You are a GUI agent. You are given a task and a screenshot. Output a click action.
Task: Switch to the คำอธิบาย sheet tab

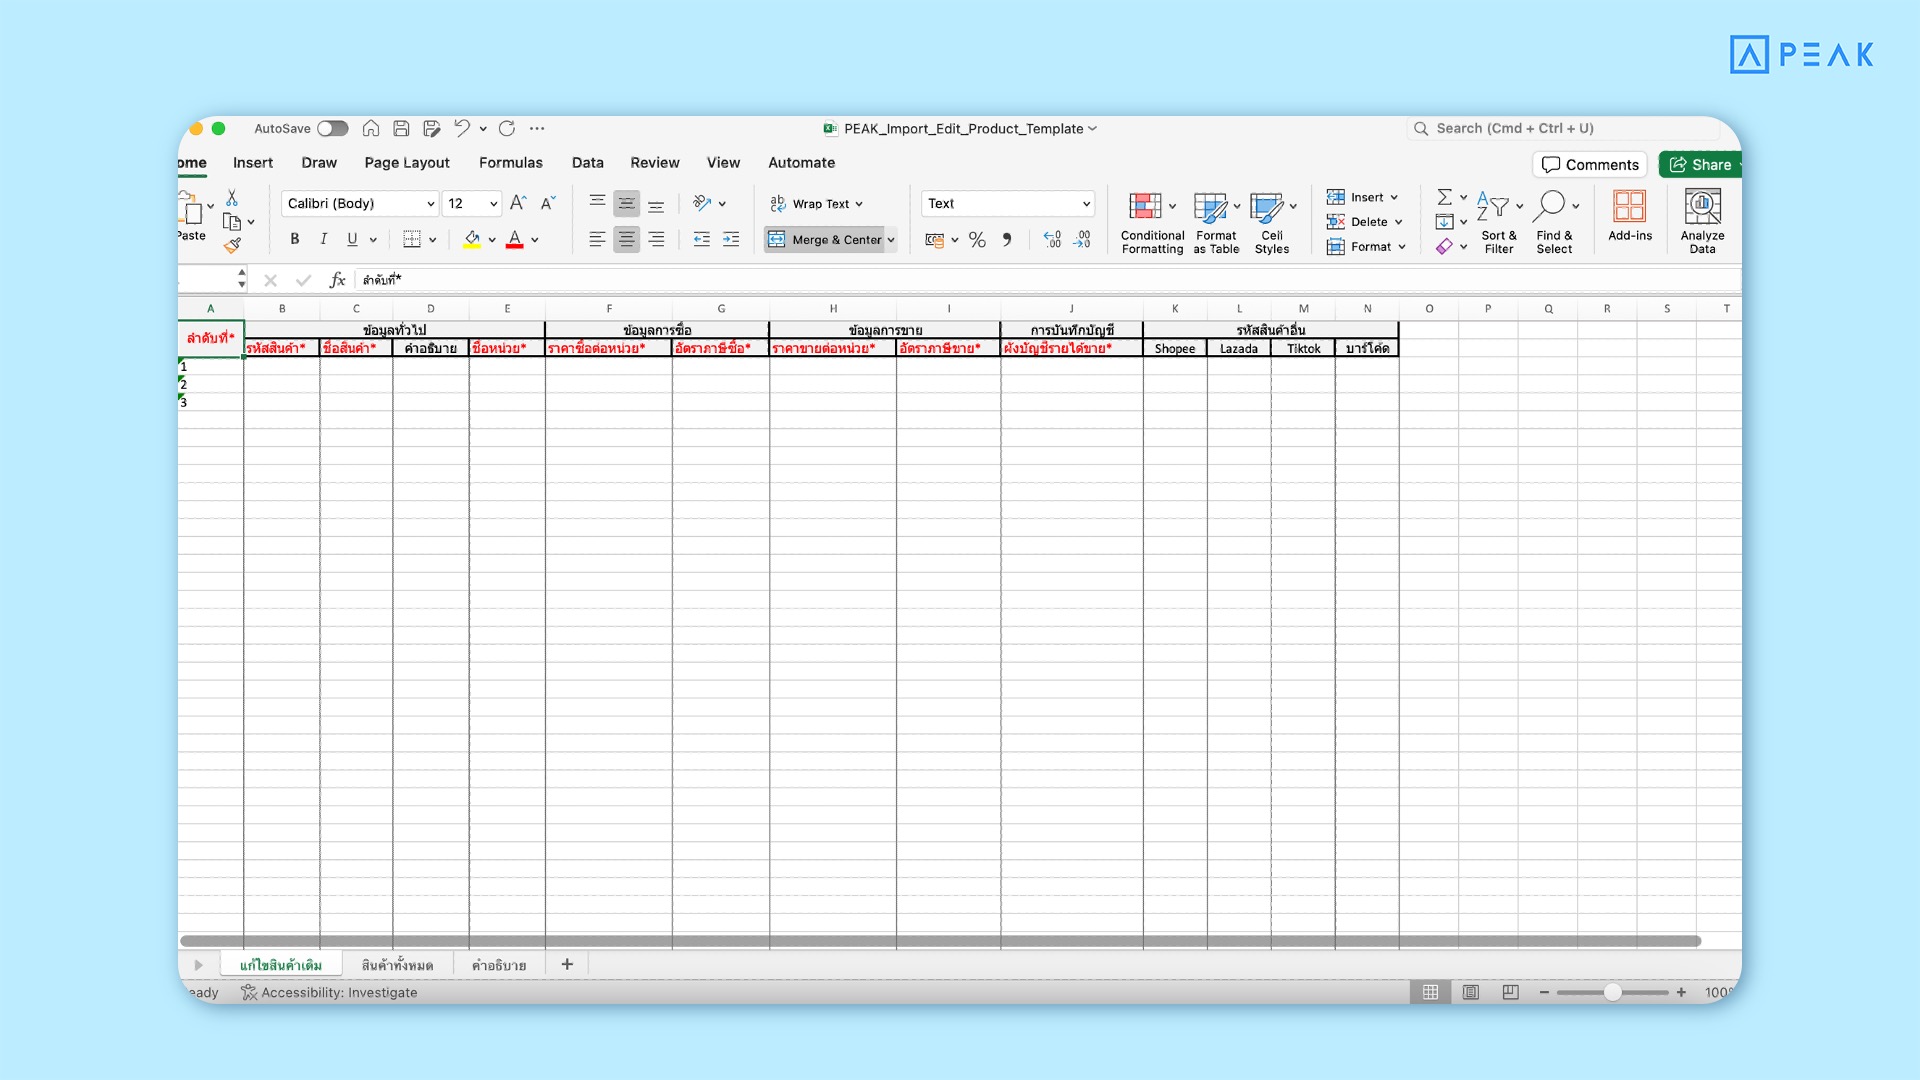(499, 965)
